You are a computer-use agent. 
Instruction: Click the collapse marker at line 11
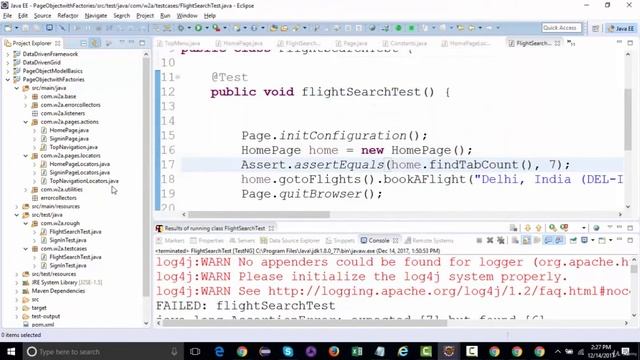[179, 77]
